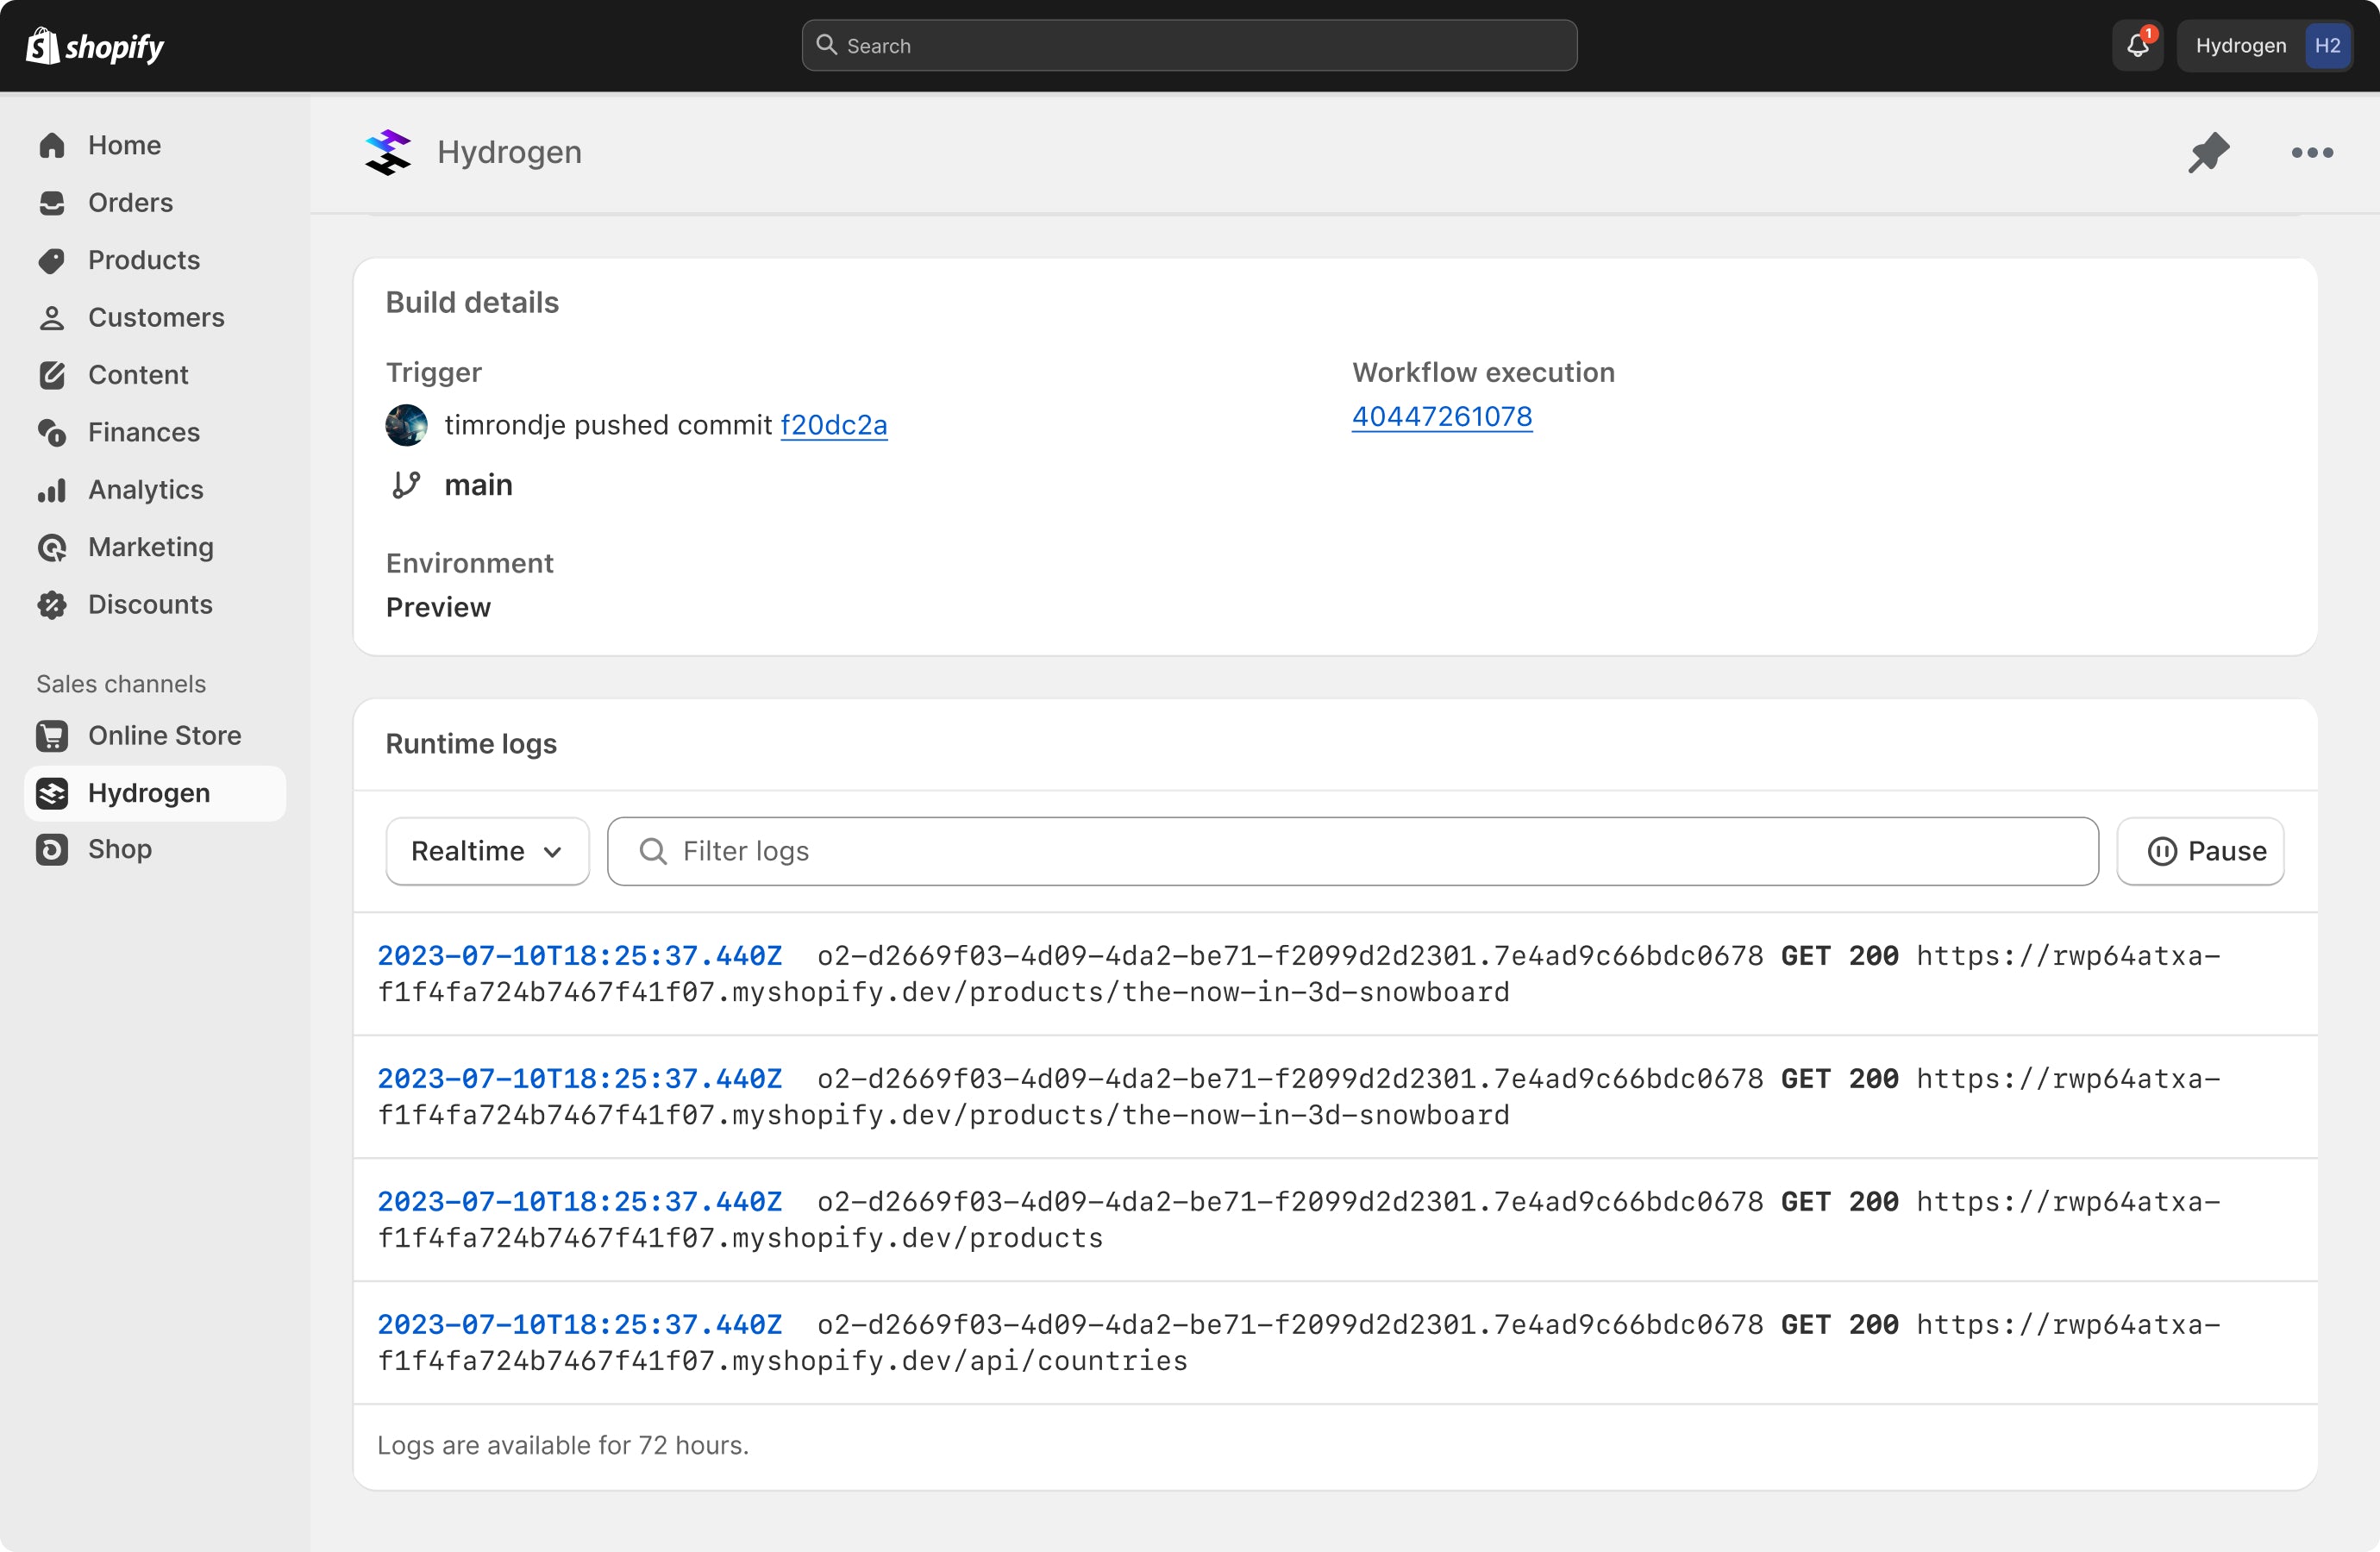Viewport: 2380px width, 1552px height.
Task: Click timestamp of the /products log entry
Action: pos(579,1202)
